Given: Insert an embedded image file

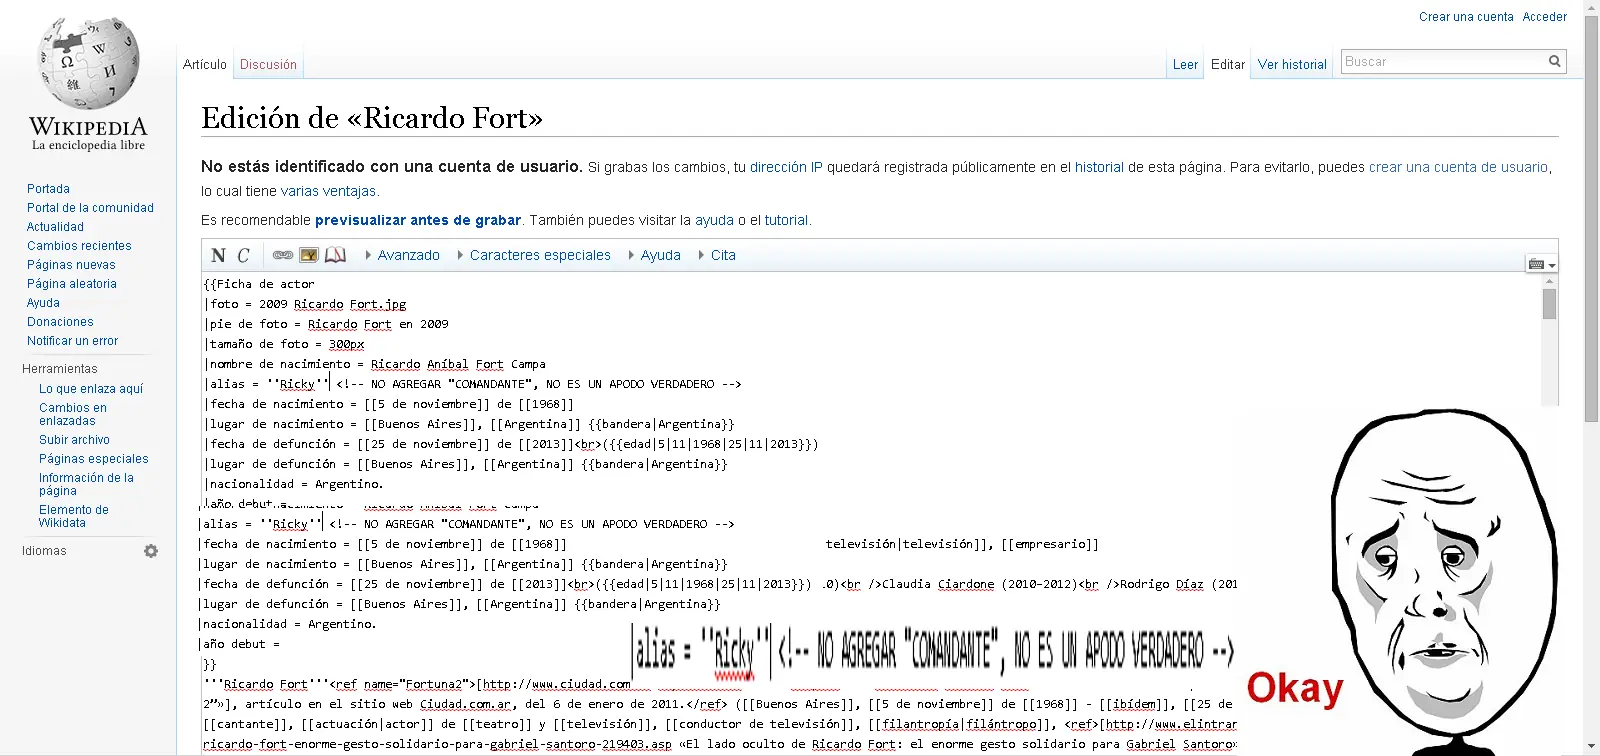Looking at the screenshot, I should point(309,255).
